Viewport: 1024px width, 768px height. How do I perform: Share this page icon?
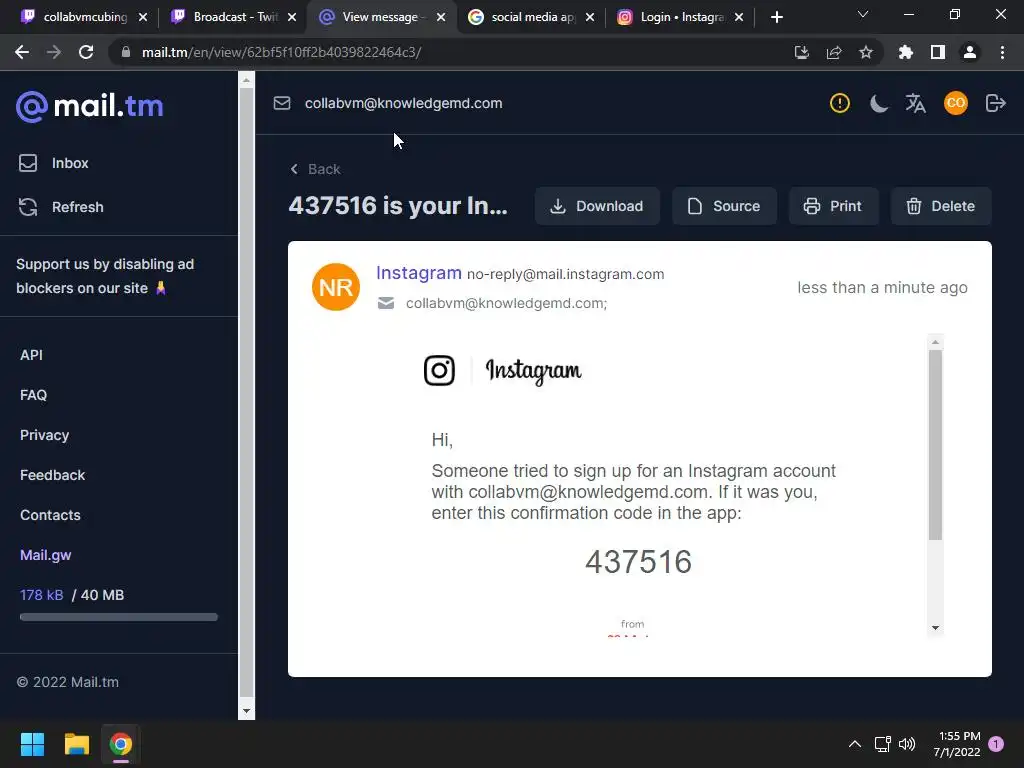(x=833, y=52)
